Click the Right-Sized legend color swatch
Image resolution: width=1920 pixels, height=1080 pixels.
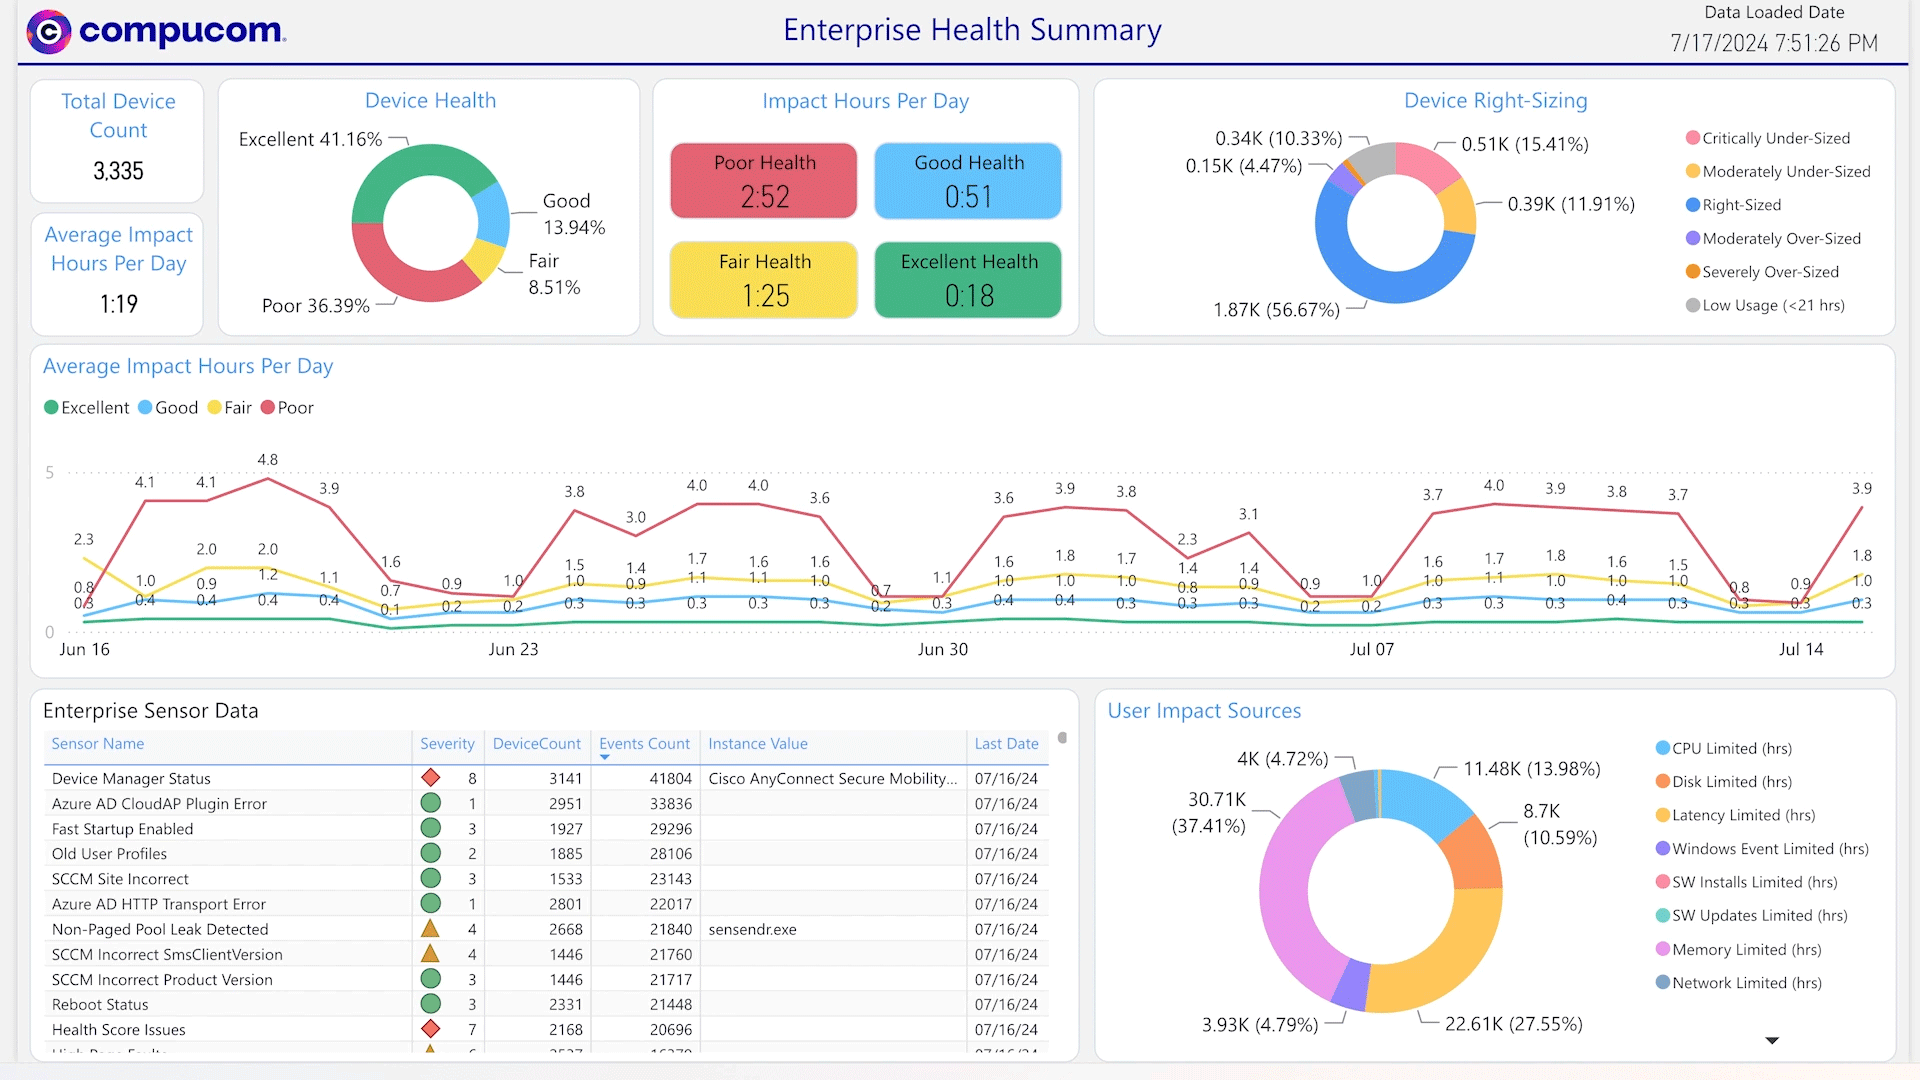[x=1693, y=205]
